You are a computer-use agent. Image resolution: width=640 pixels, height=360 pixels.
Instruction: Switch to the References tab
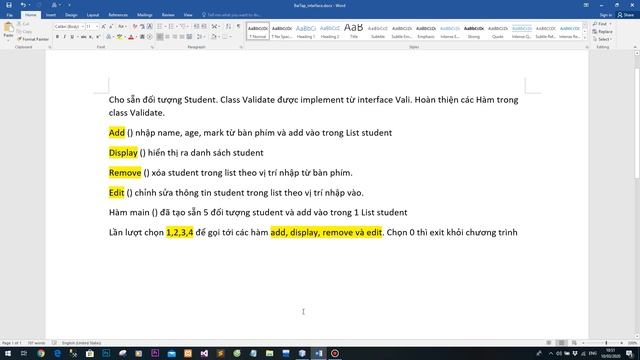coord(118,15)
